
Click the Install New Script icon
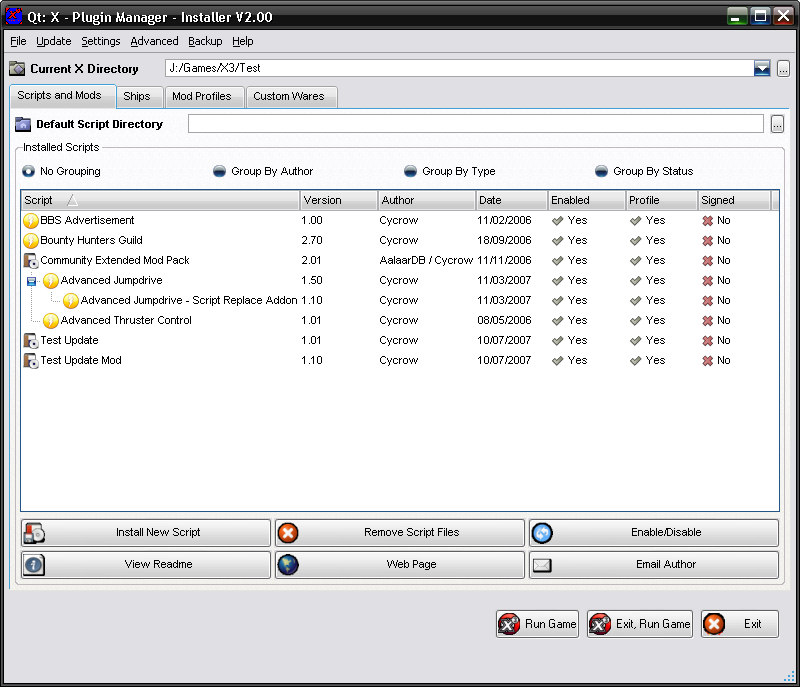pos(34,532)
